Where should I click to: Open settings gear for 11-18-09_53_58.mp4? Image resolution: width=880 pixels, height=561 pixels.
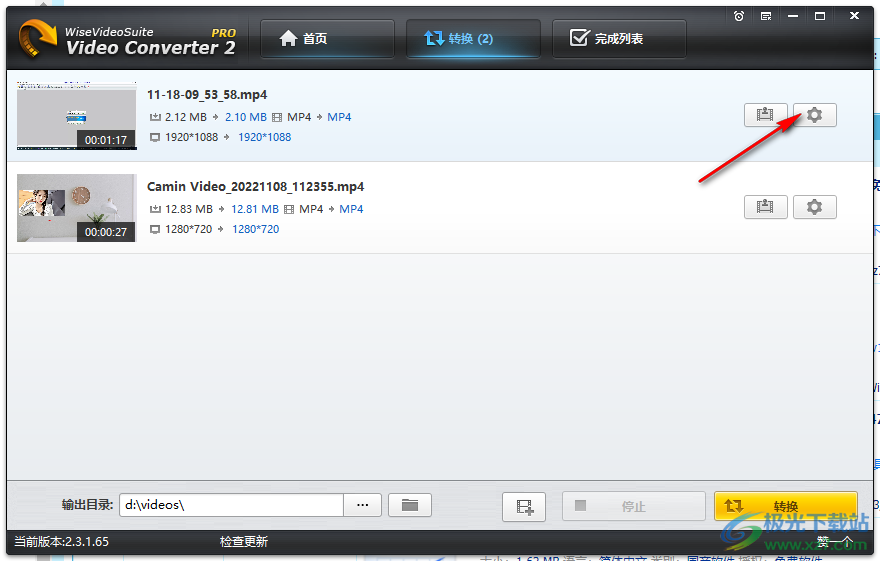point(814,115)
